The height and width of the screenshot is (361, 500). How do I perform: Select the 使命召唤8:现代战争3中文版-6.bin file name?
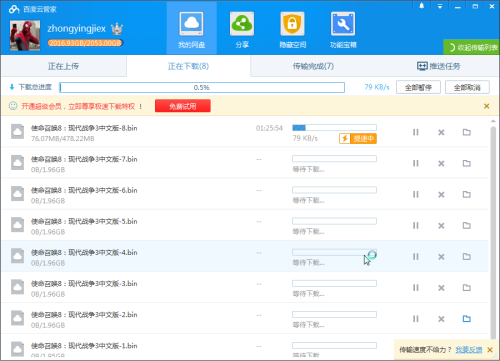click(x=84, y=190)
